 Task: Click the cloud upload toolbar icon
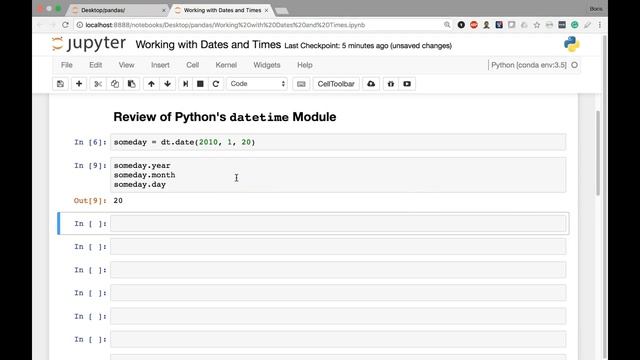coord(371,84)
